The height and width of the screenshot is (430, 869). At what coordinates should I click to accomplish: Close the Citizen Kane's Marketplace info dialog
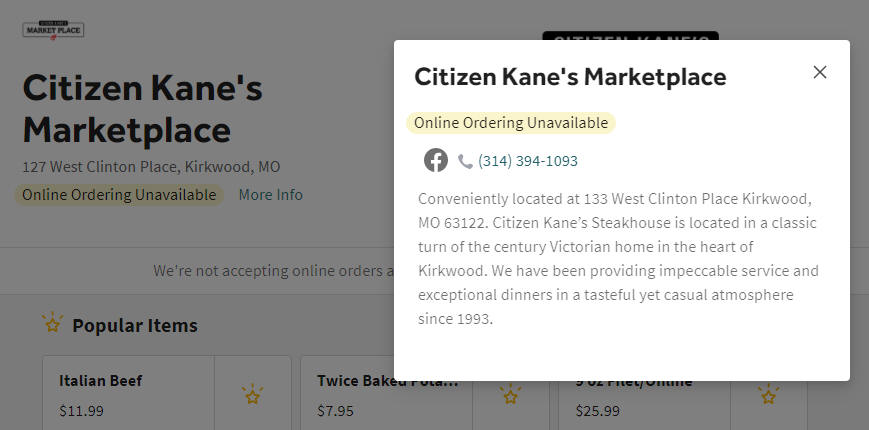coord(820,72)
